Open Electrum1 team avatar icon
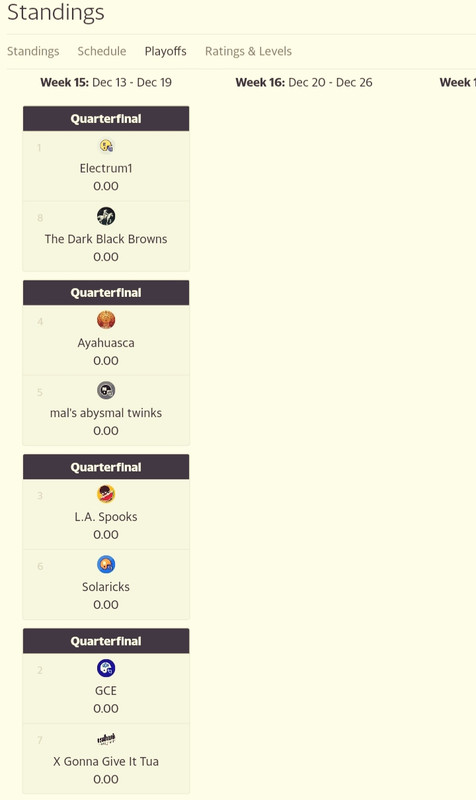The image size is (476, 800). pyautogui.click(x=106, y=146)
